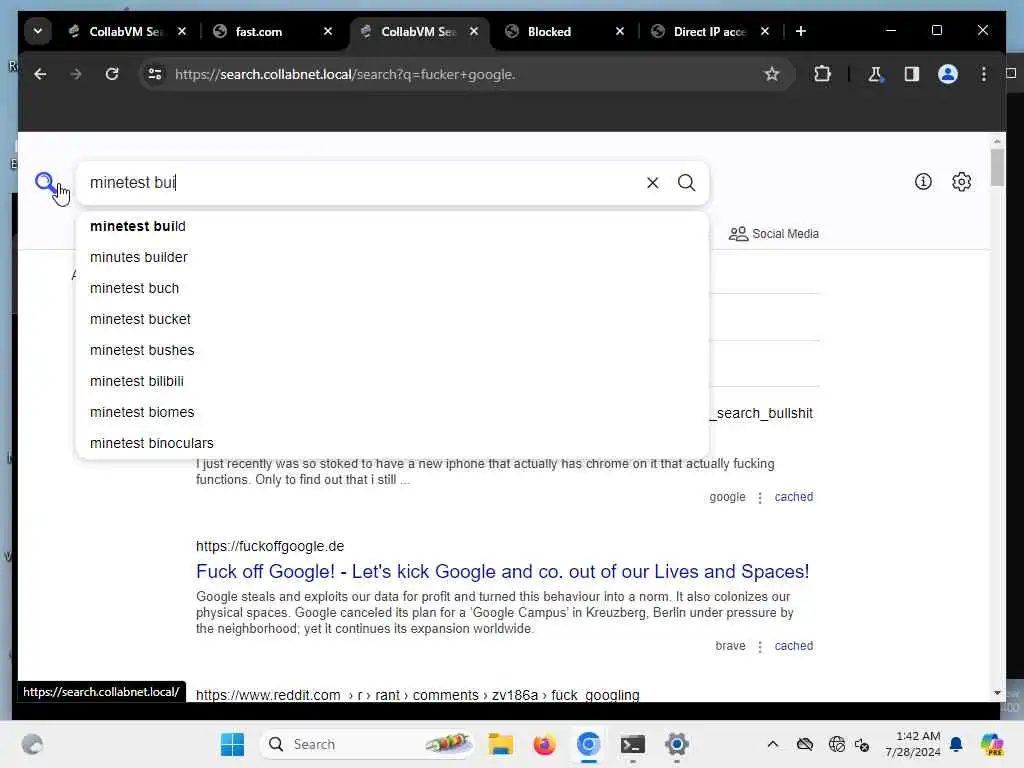The width and height of the screenshot is (1024, 768).
Task: Show hidden system tray icons
Action: coord(773,744)
